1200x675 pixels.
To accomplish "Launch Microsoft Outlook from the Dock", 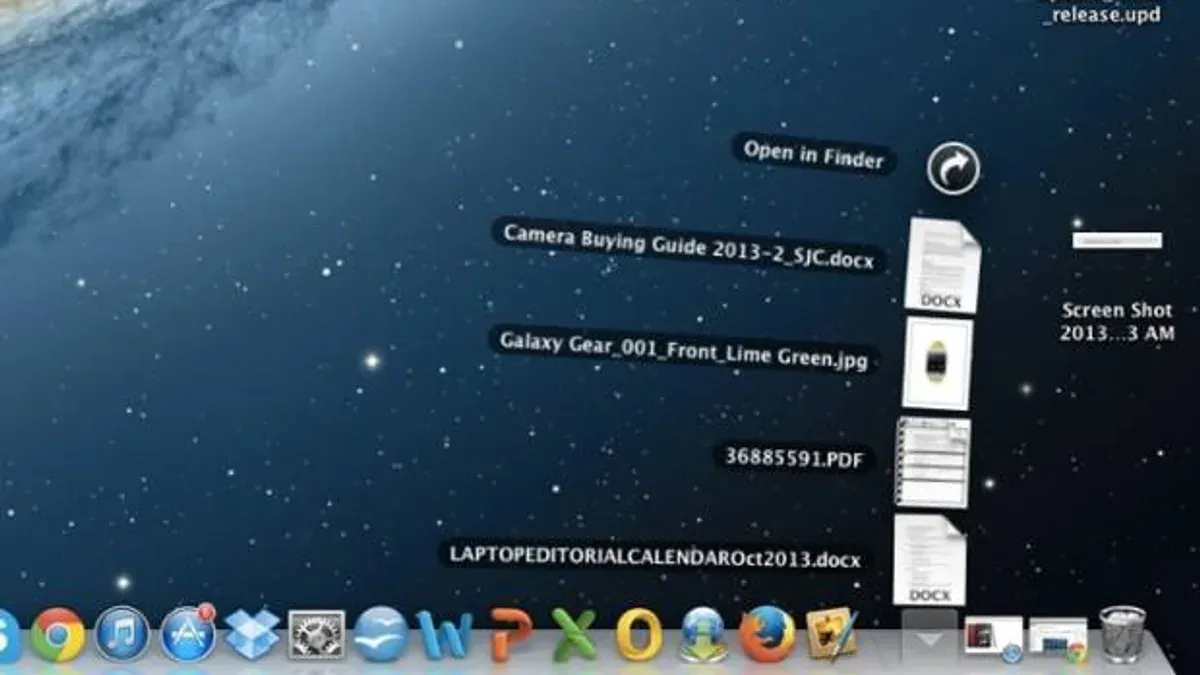I will (639, 635).
